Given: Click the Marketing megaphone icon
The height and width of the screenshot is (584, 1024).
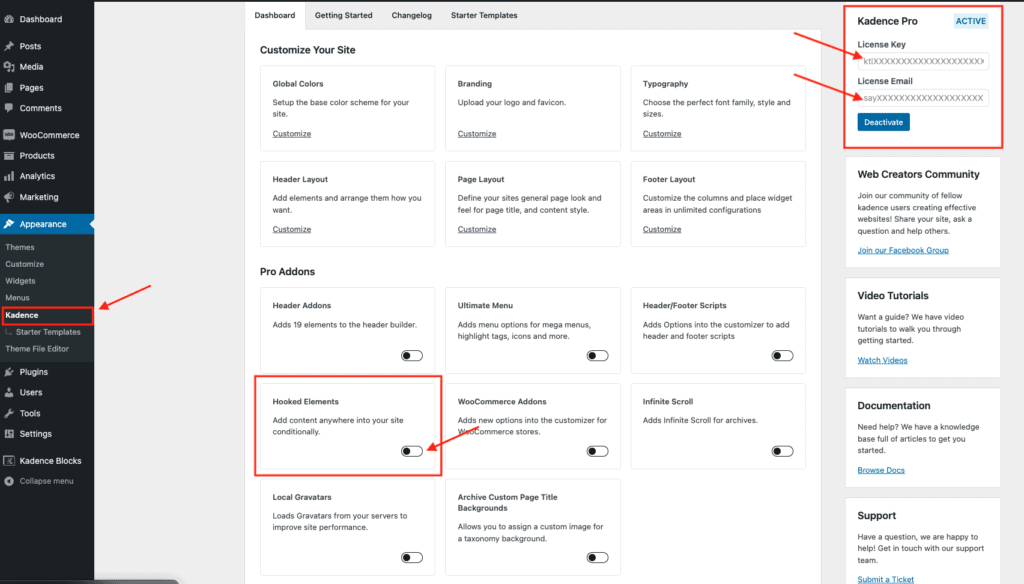Looking at the screenshot, I should point(9,197).
